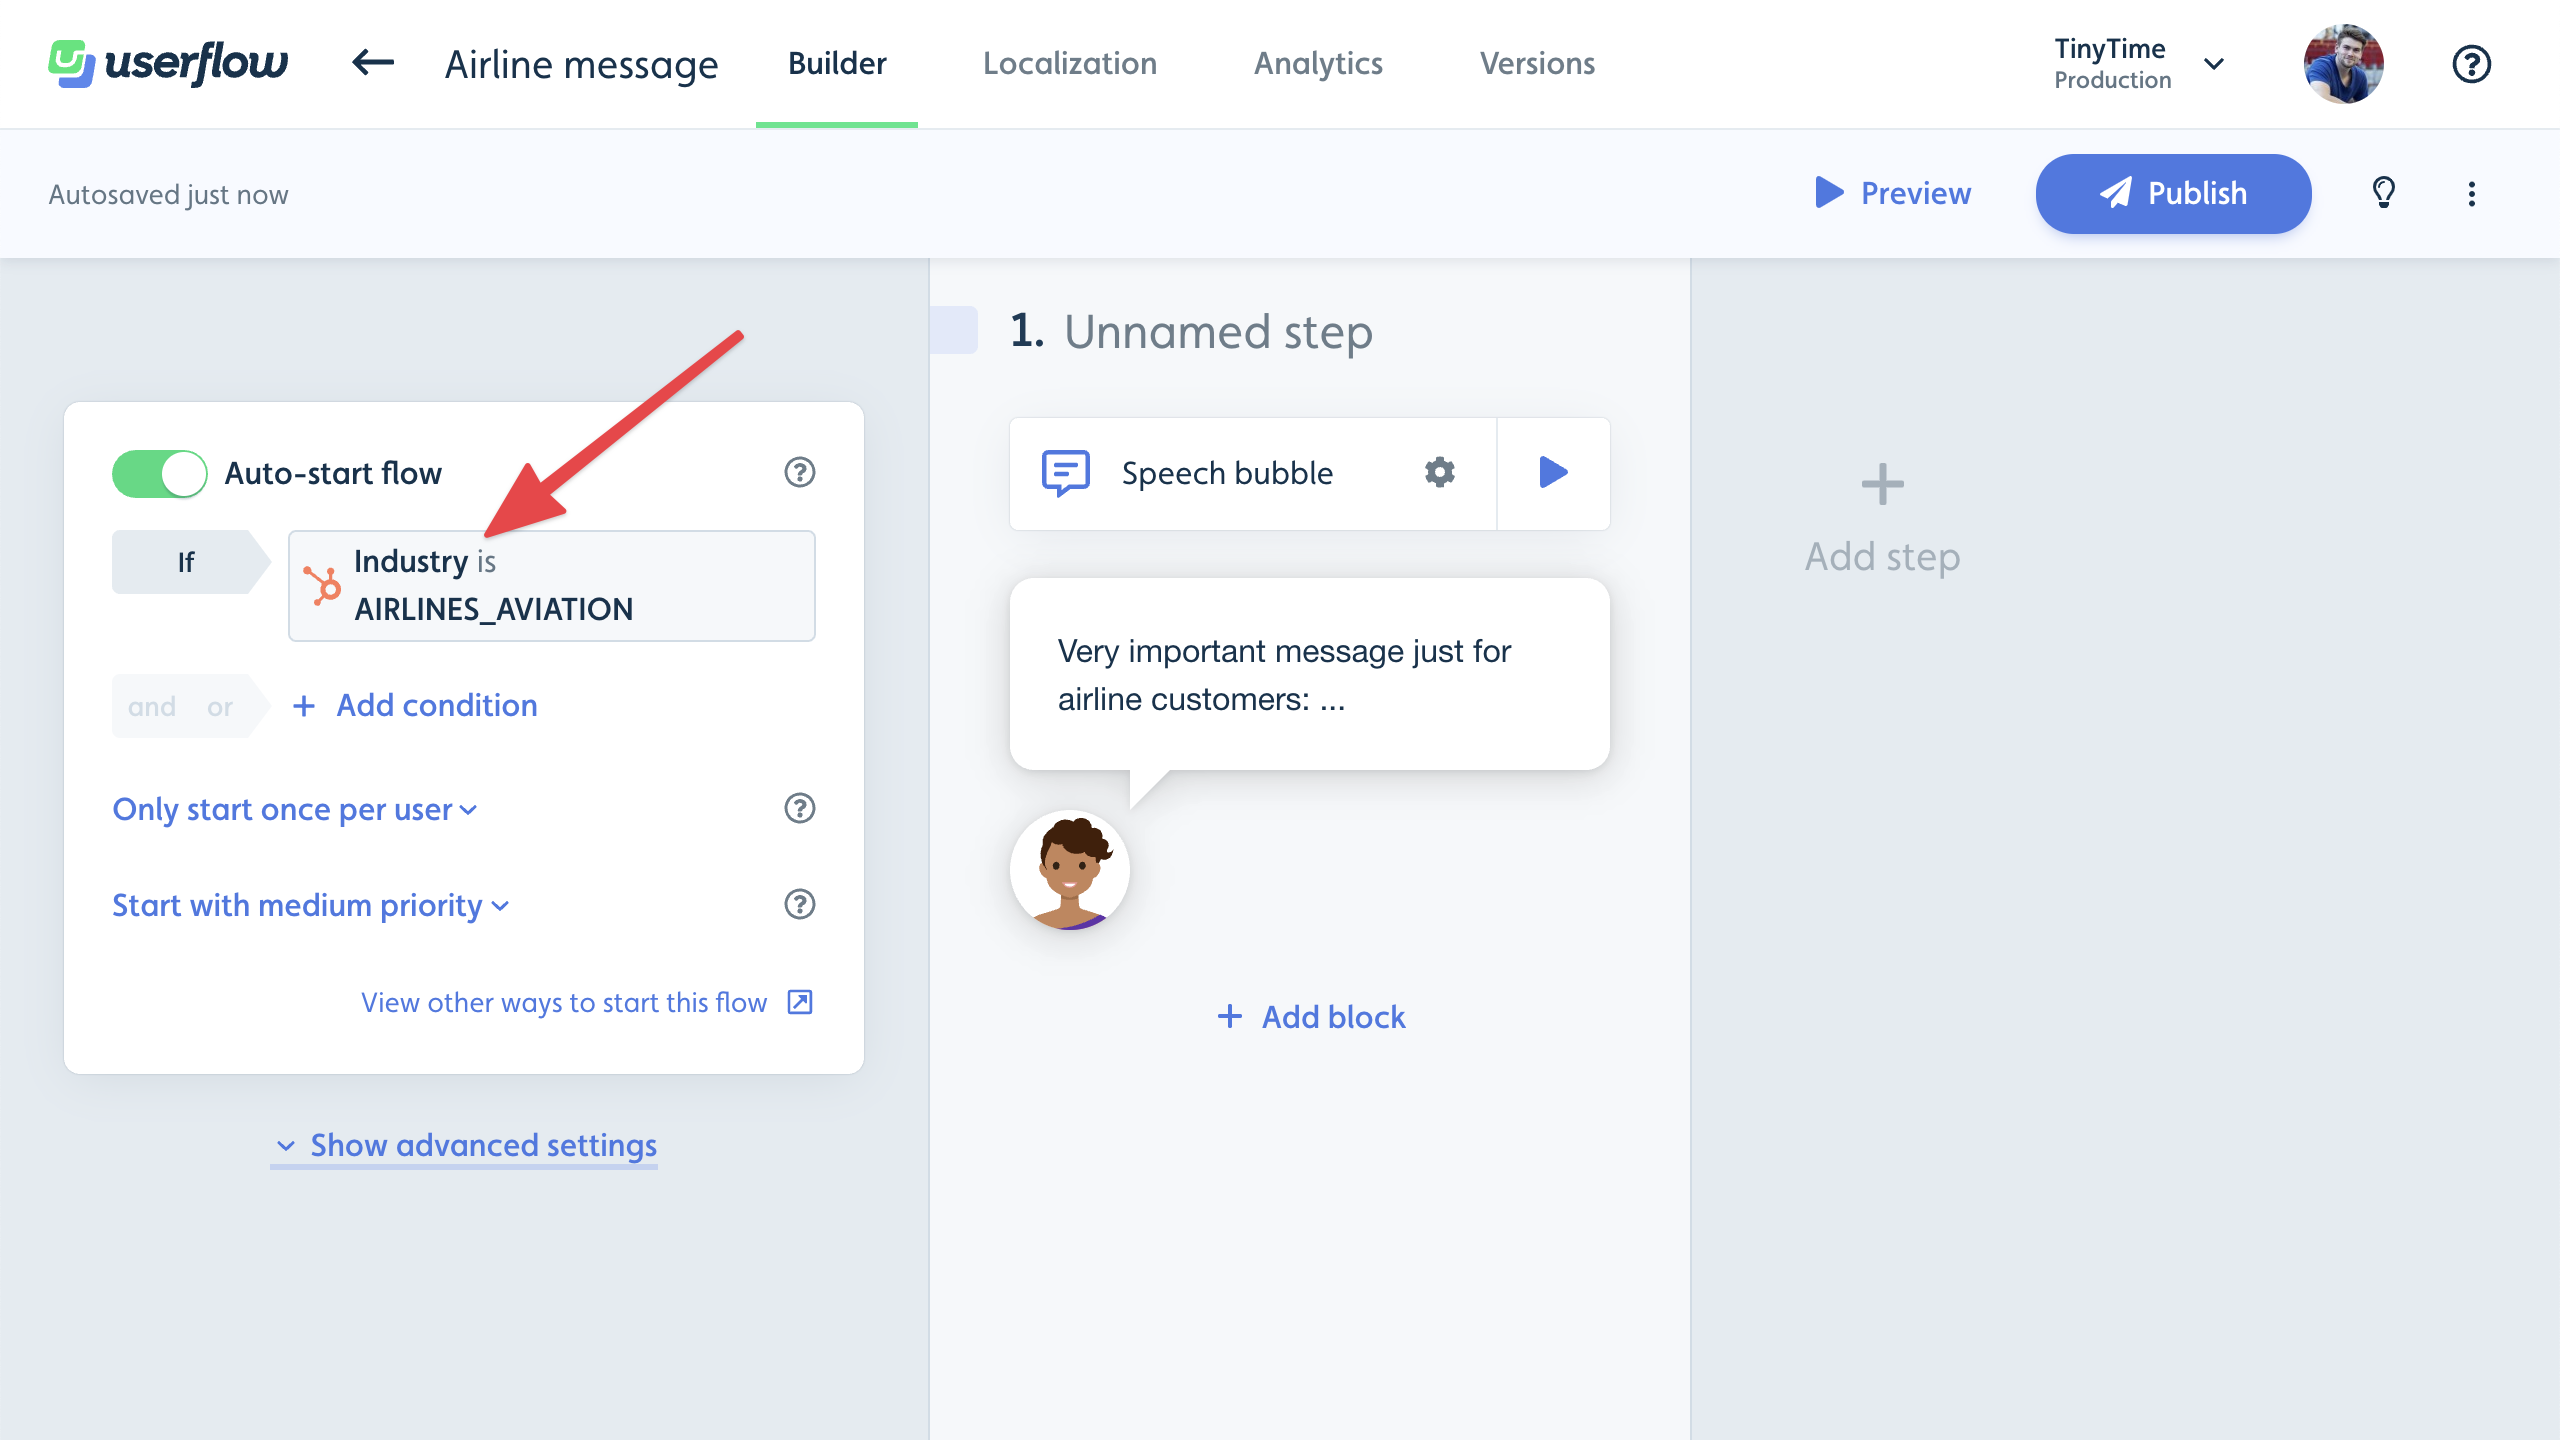Click the gear settings icon on speech bubble

pos(1440,471)
